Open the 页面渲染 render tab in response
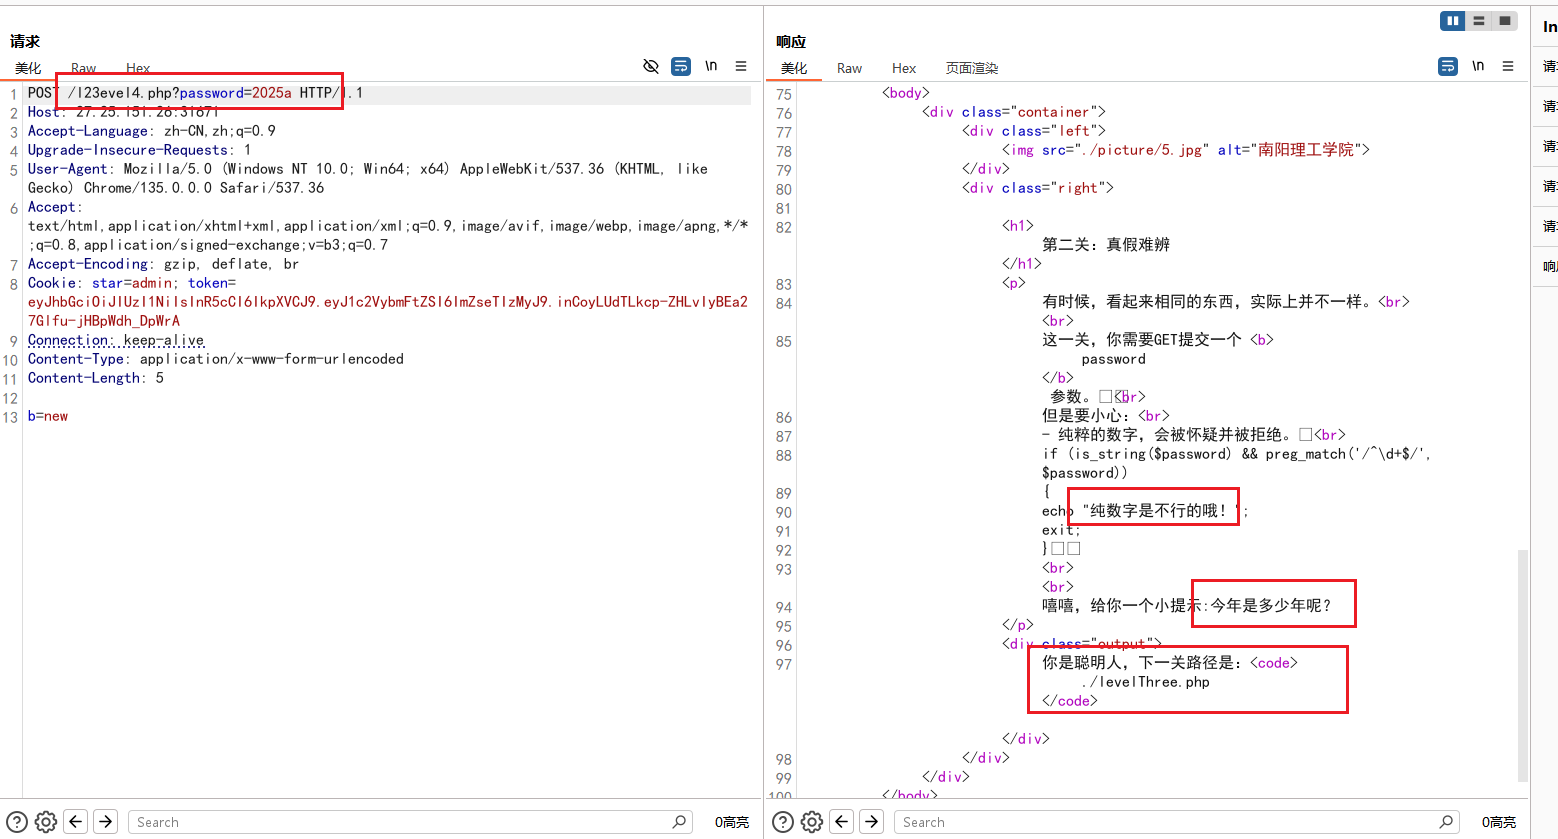Image resolution: width=1558 pixels, height=839 pixels. coord(972,68)
